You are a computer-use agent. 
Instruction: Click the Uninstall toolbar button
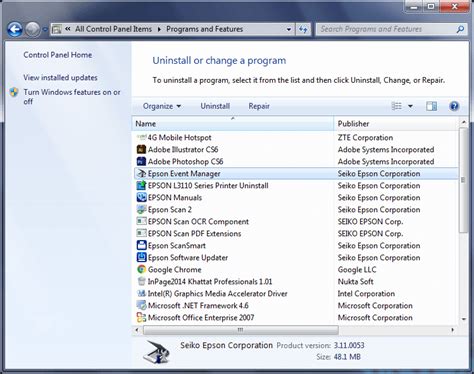(x=215, y=106)
